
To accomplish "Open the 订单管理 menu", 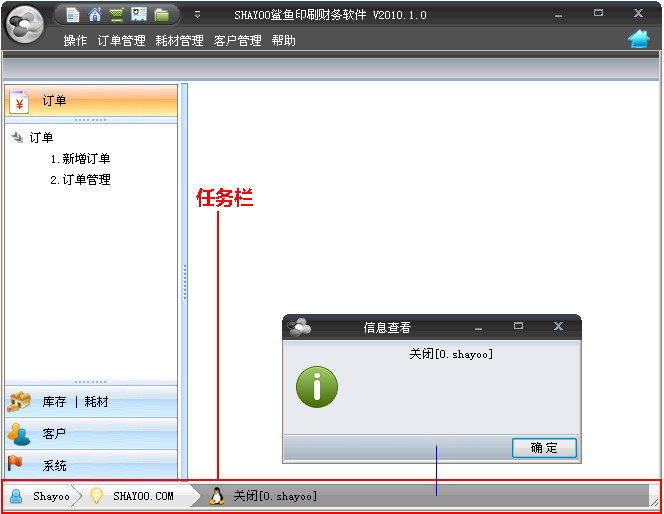I will point(122,41).
